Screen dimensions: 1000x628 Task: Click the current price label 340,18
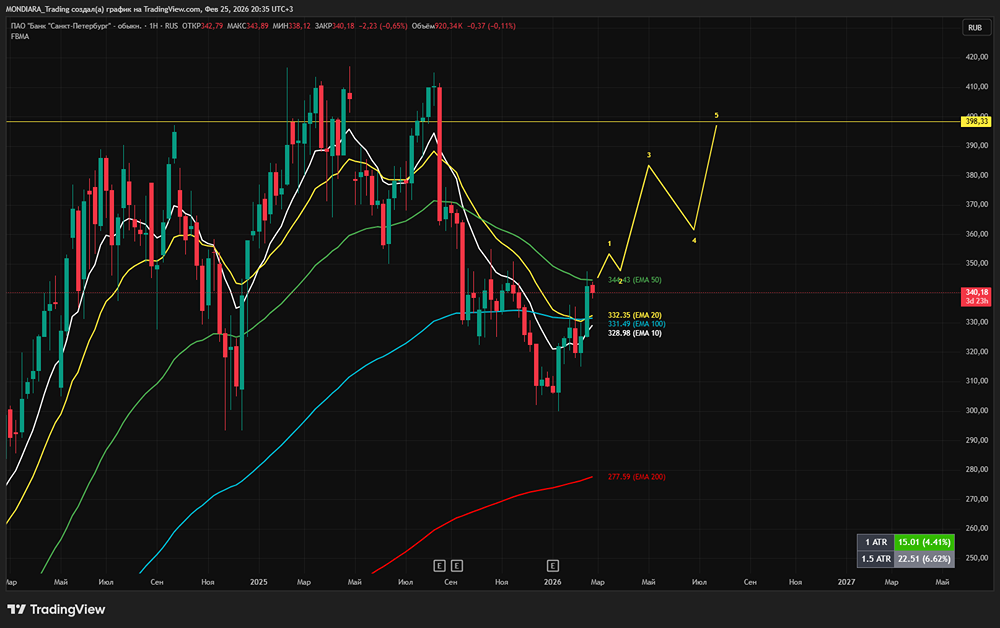[x=976, y=292]
